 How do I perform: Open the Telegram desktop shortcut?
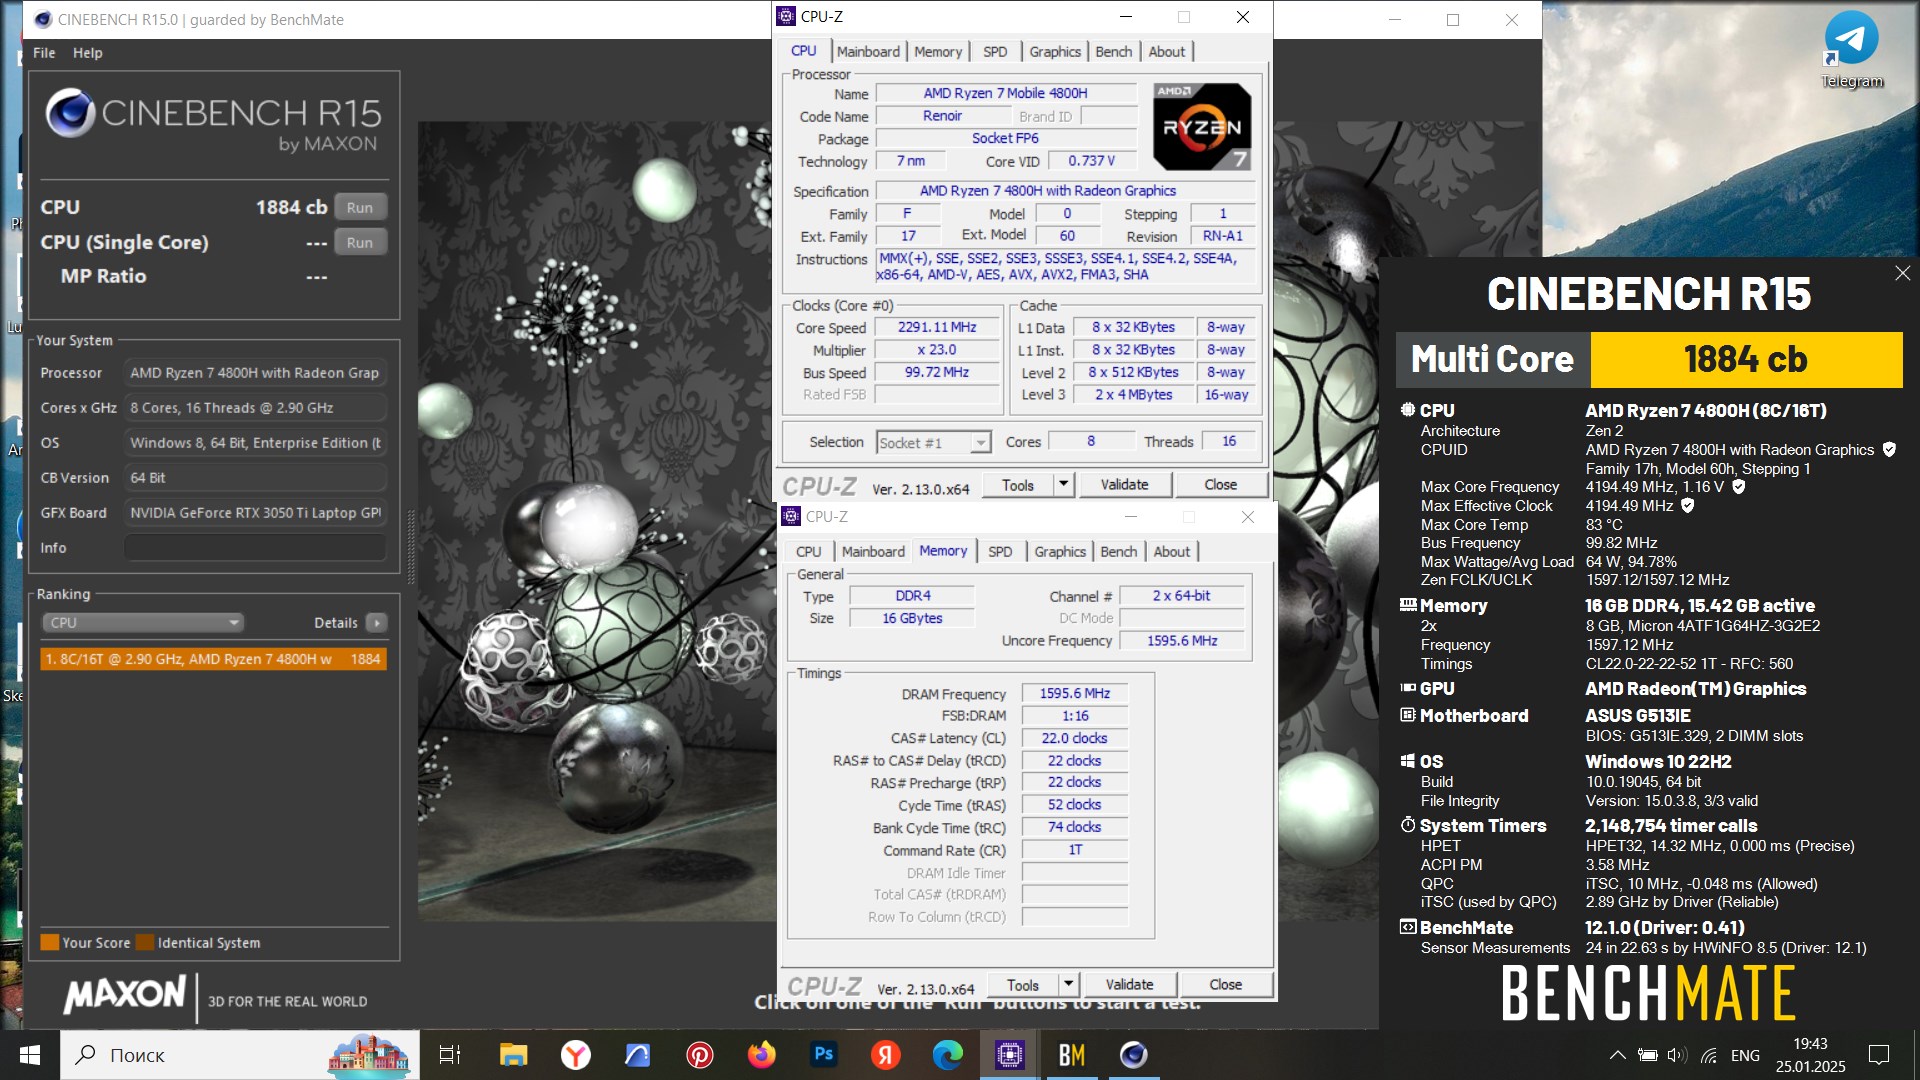[1851, 50]
